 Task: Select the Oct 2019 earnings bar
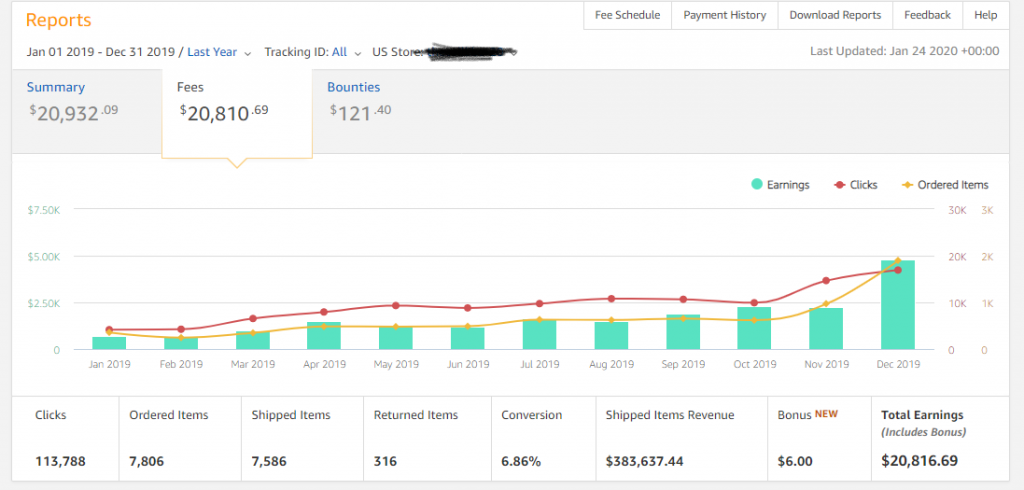pyautogui.click(x=754, y=328)
